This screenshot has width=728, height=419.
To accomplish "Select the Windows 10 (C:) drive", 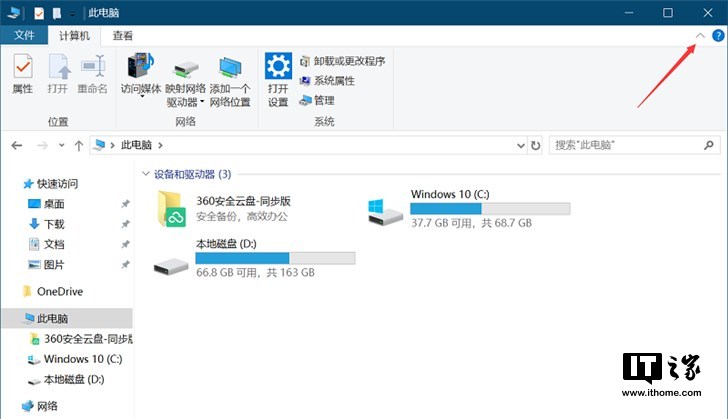I will coord(469,209).
